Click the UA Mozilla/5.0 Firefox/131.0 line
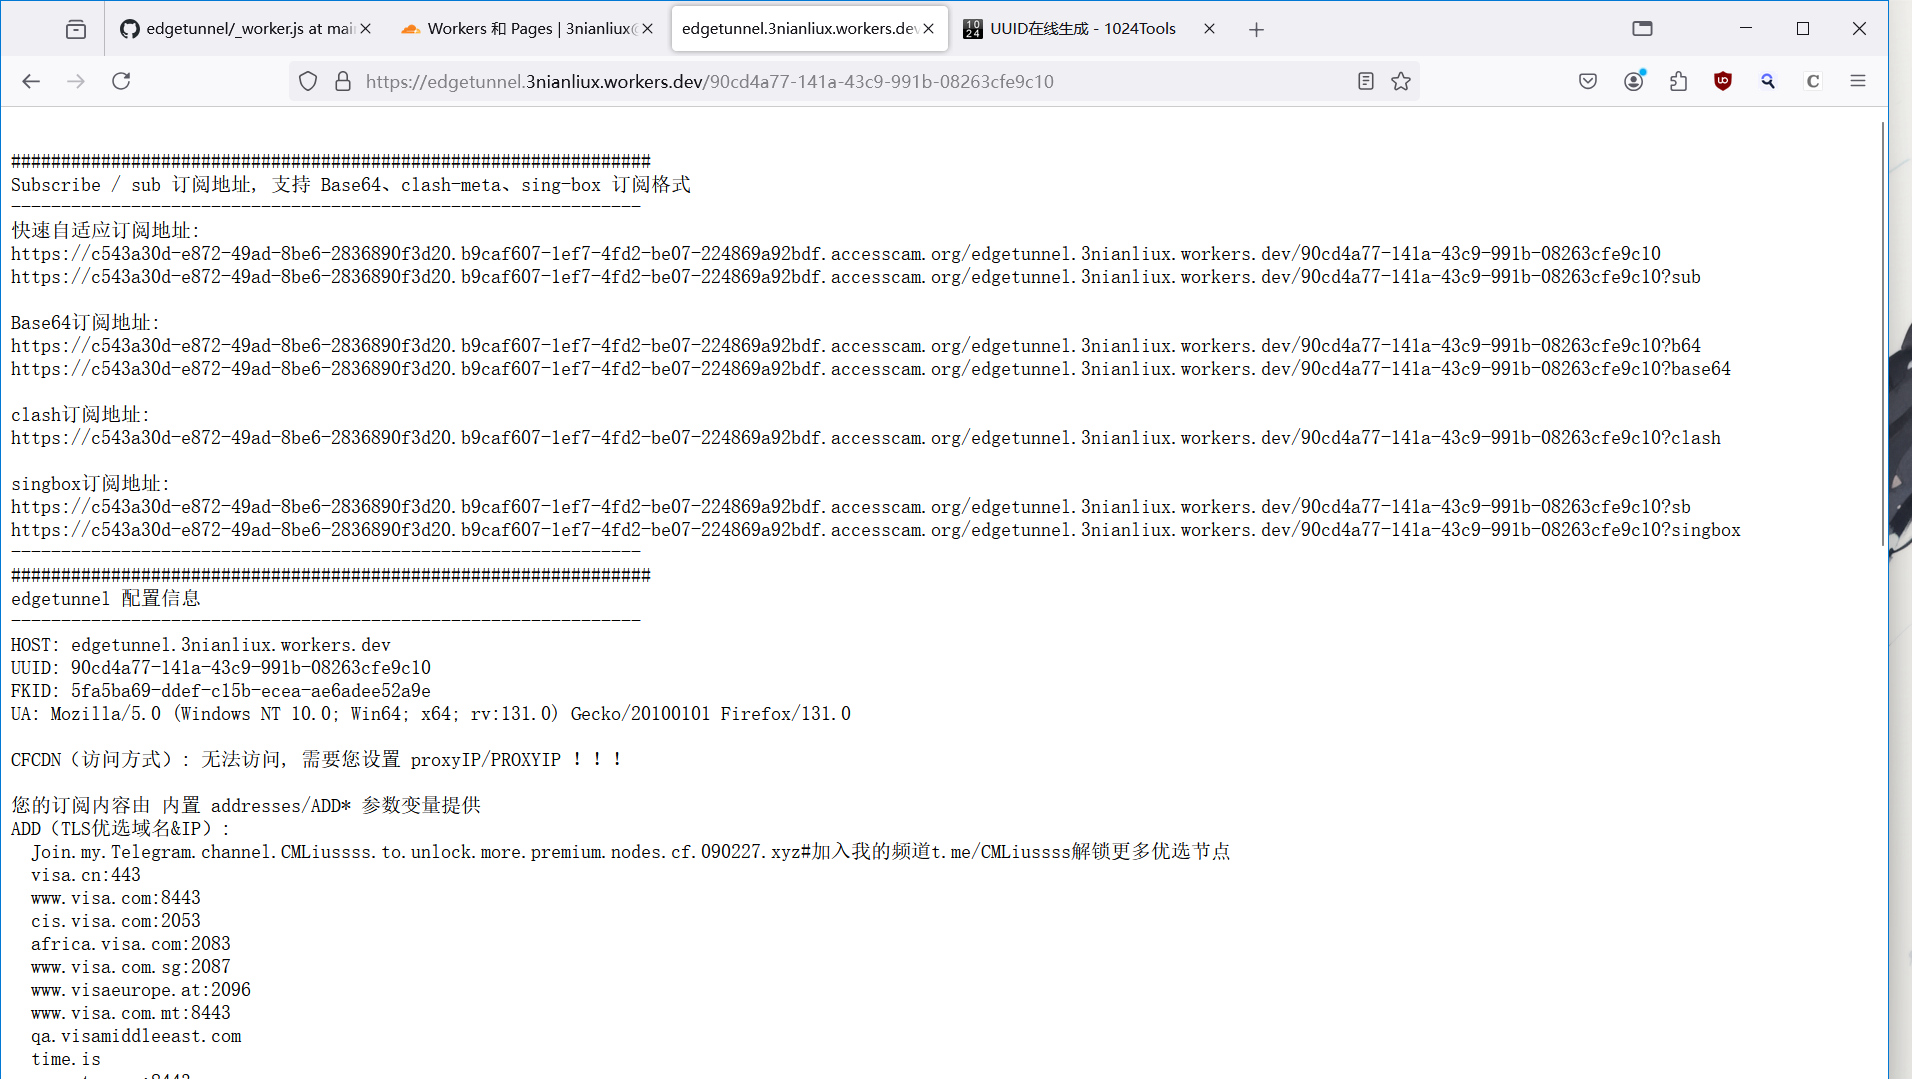This screenshot has height=1079, width=1912. coord(431,714)
